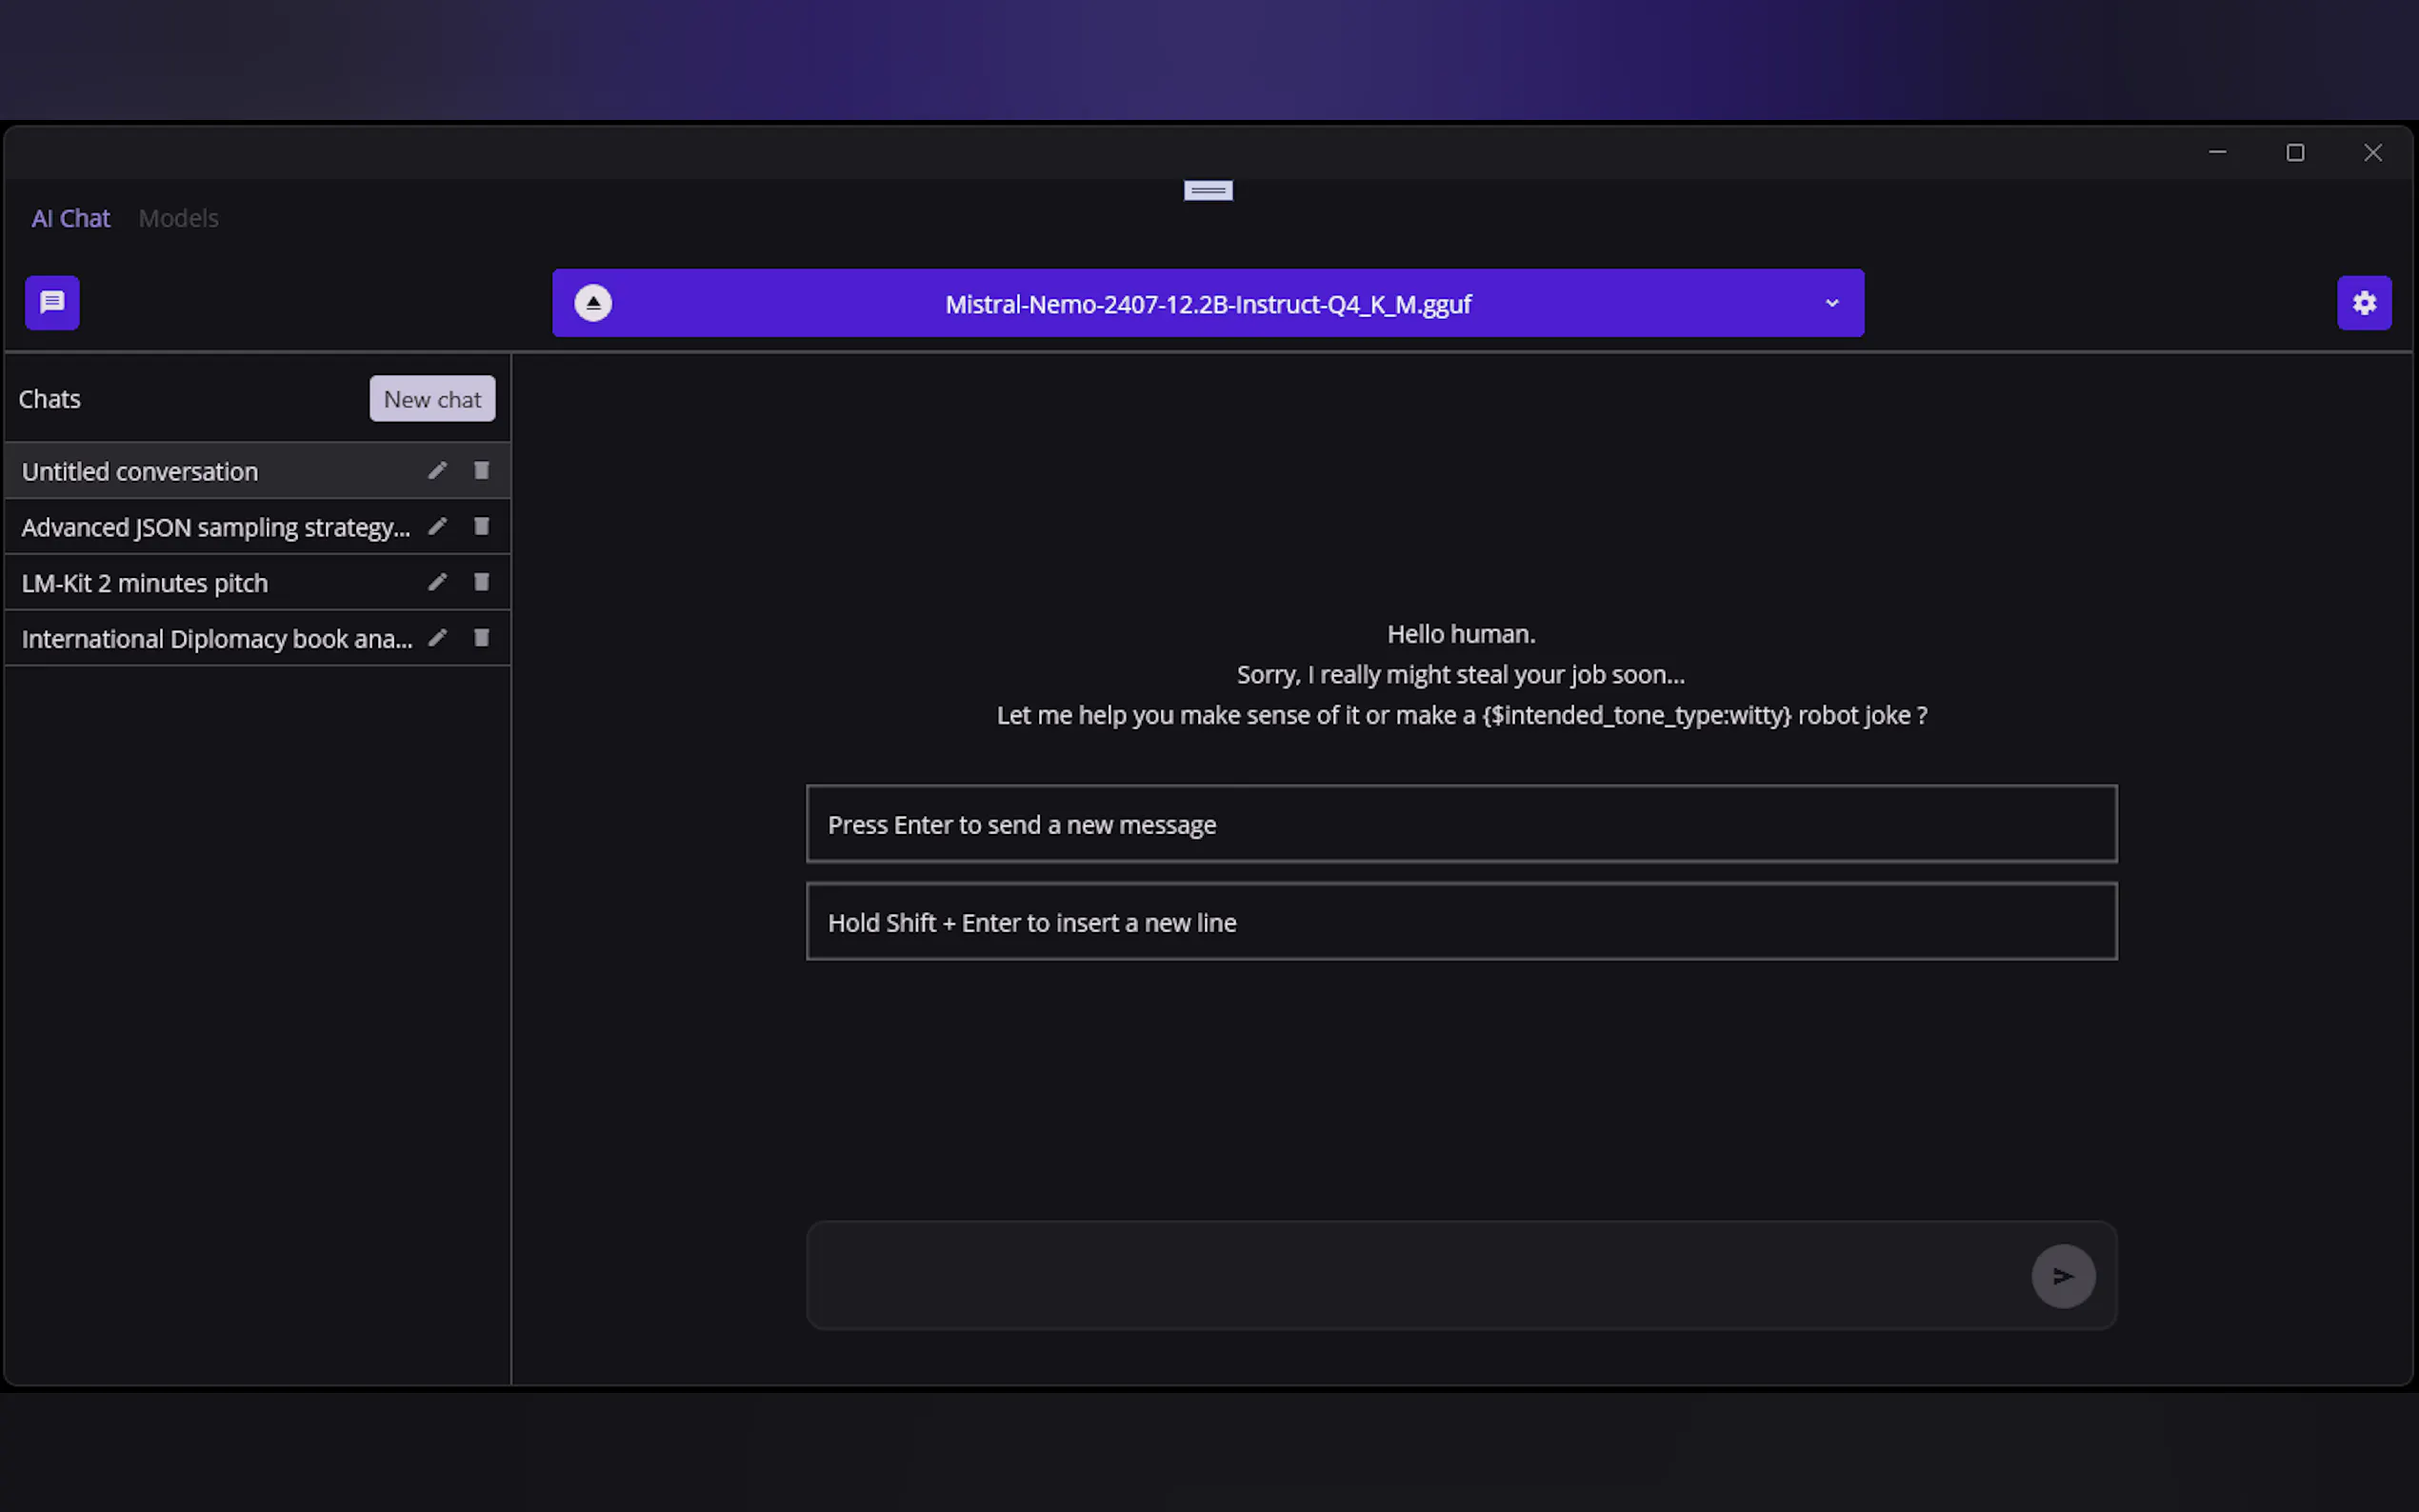The height and width of the screenshot is (1512, 2419).
Task: Start a New chat
Action: (x=432, y=399)
